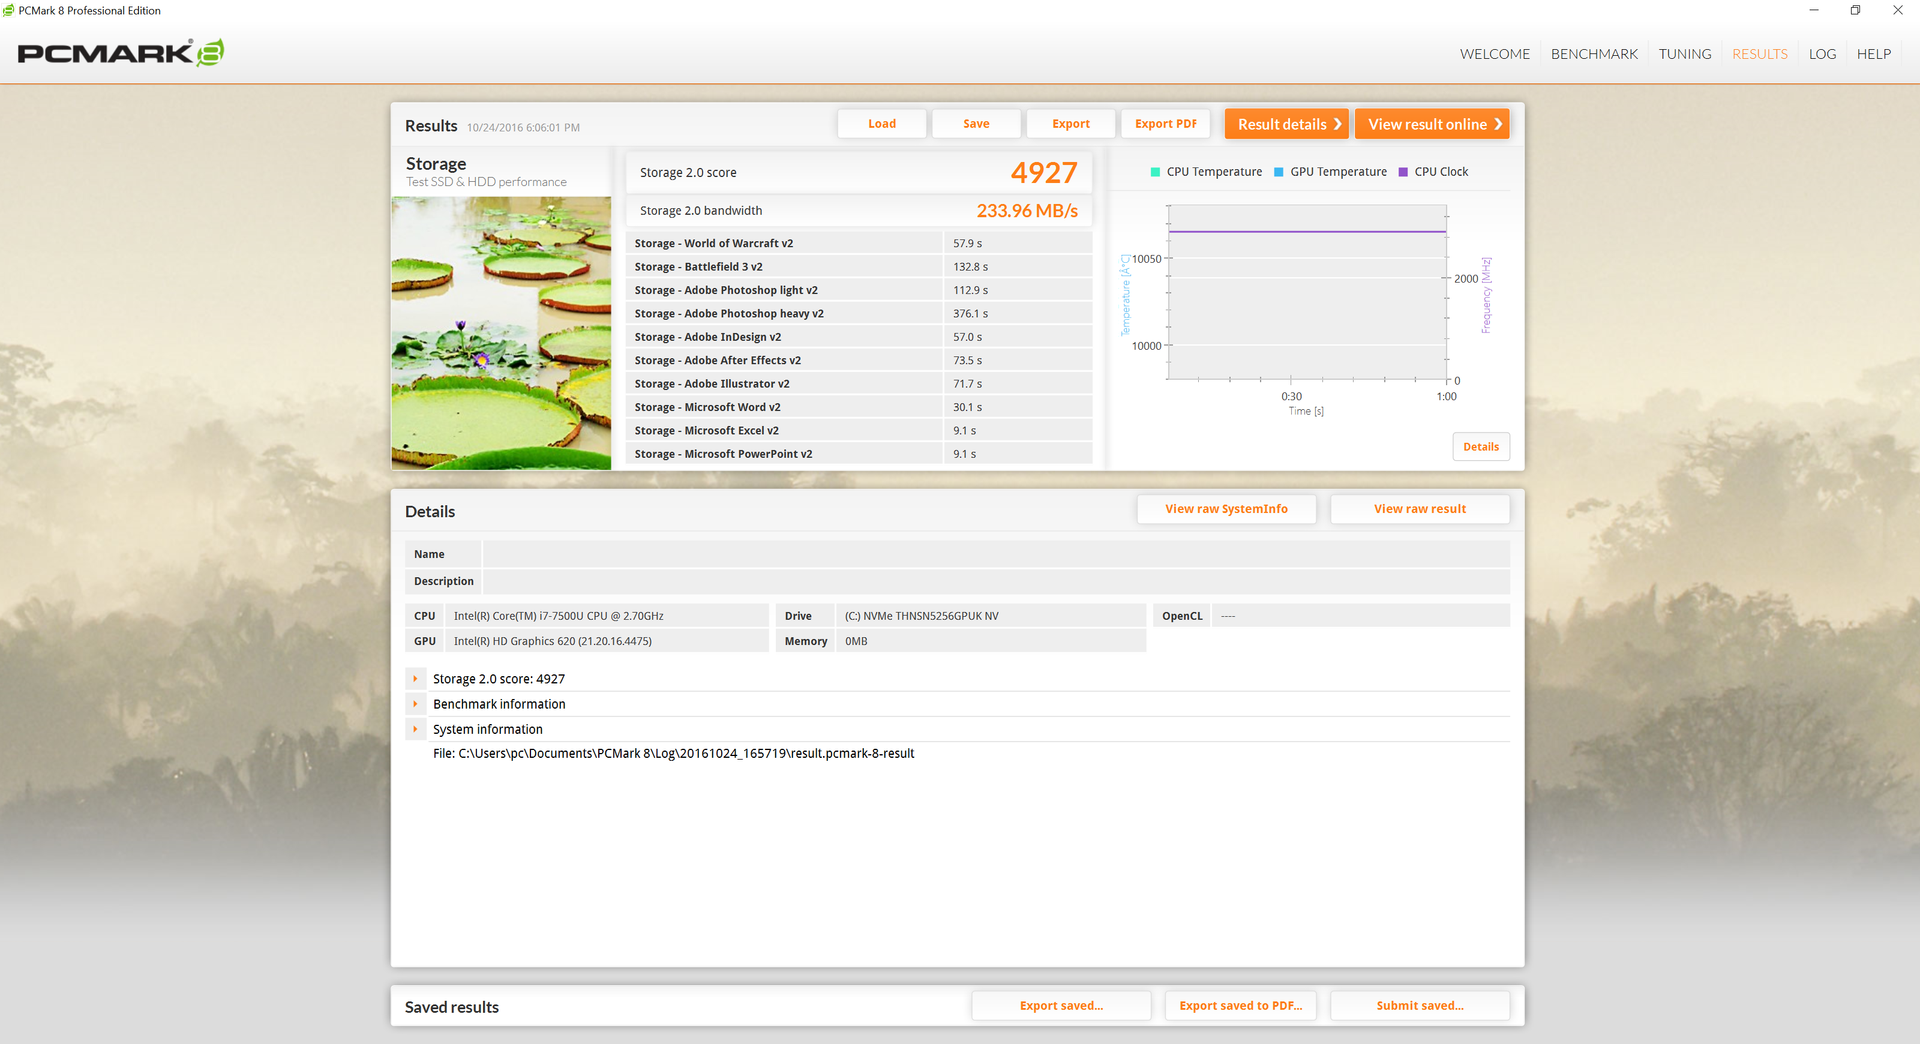Screen dimensions: 1920x1044
Task: Select the Microsoft PowerPoint v2 row
Action: [x=859, y=454]
